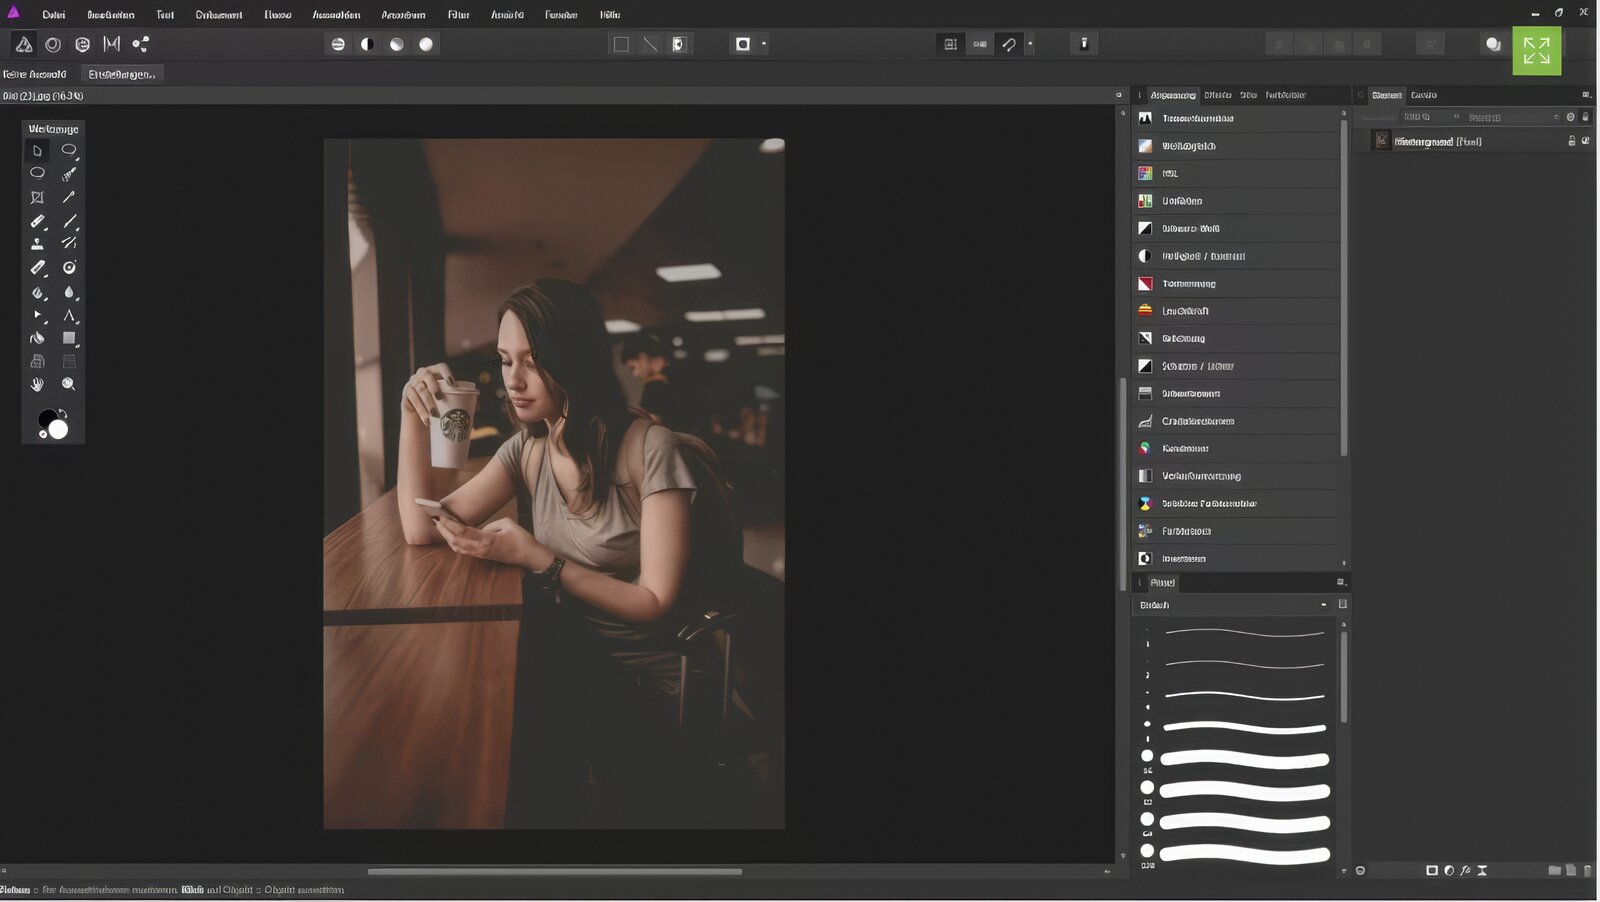This screenshot has width=1600, height=902.
Task: Add the half-circle brightness contrast adjustment row
Action: coord(1235,256)
